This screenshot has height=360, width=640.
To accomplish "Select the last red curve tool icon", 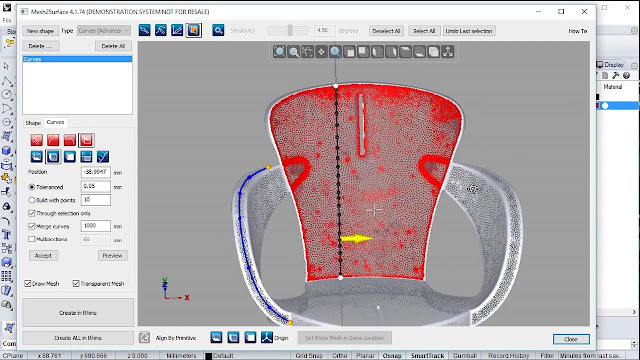I will pyautogui.click(x=86, y=140).
